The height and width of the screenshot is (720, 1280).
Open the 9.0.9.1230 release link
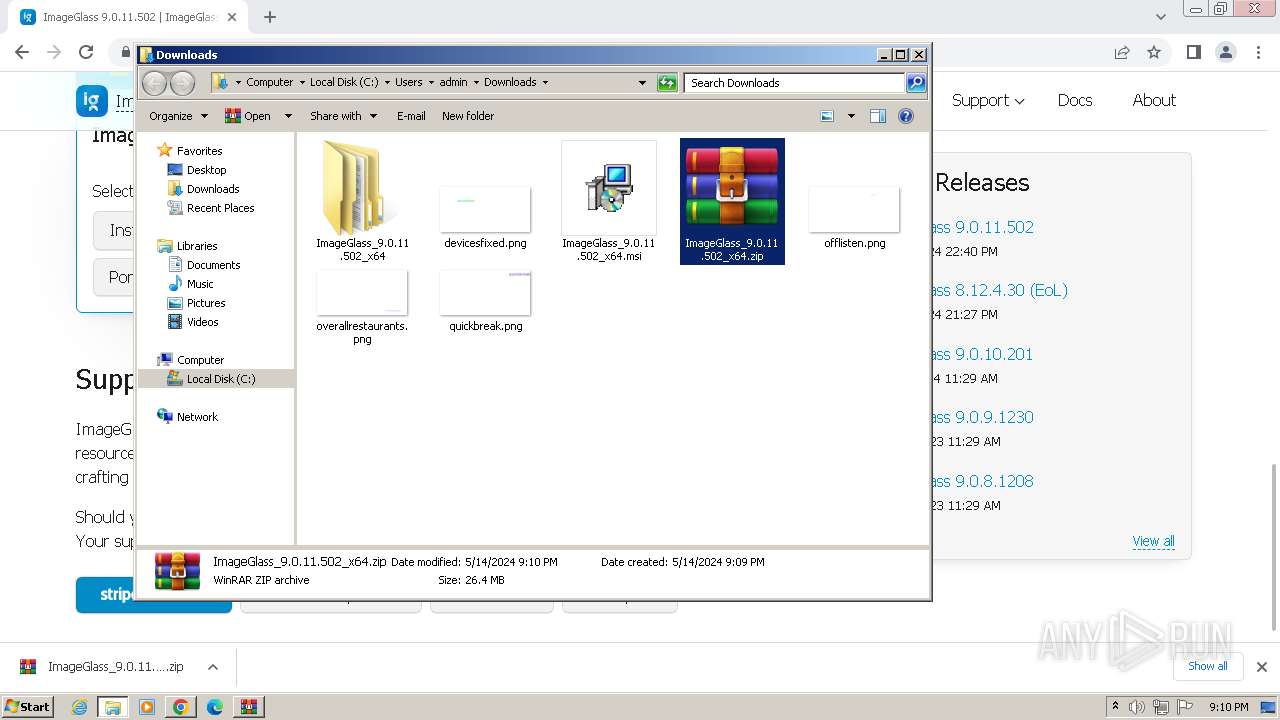pos(982,417)
